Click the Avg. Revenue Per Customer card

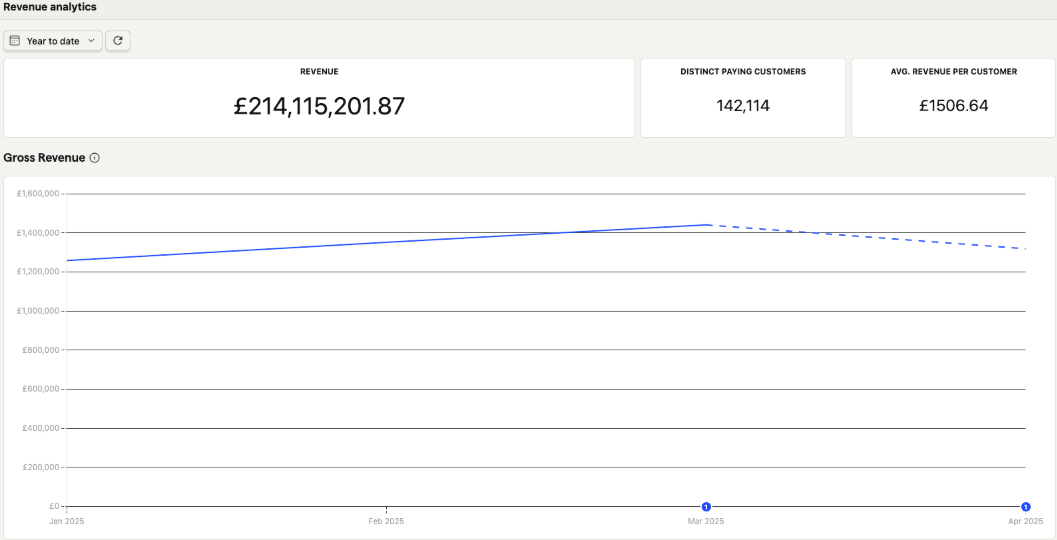[x=953, y=97]
